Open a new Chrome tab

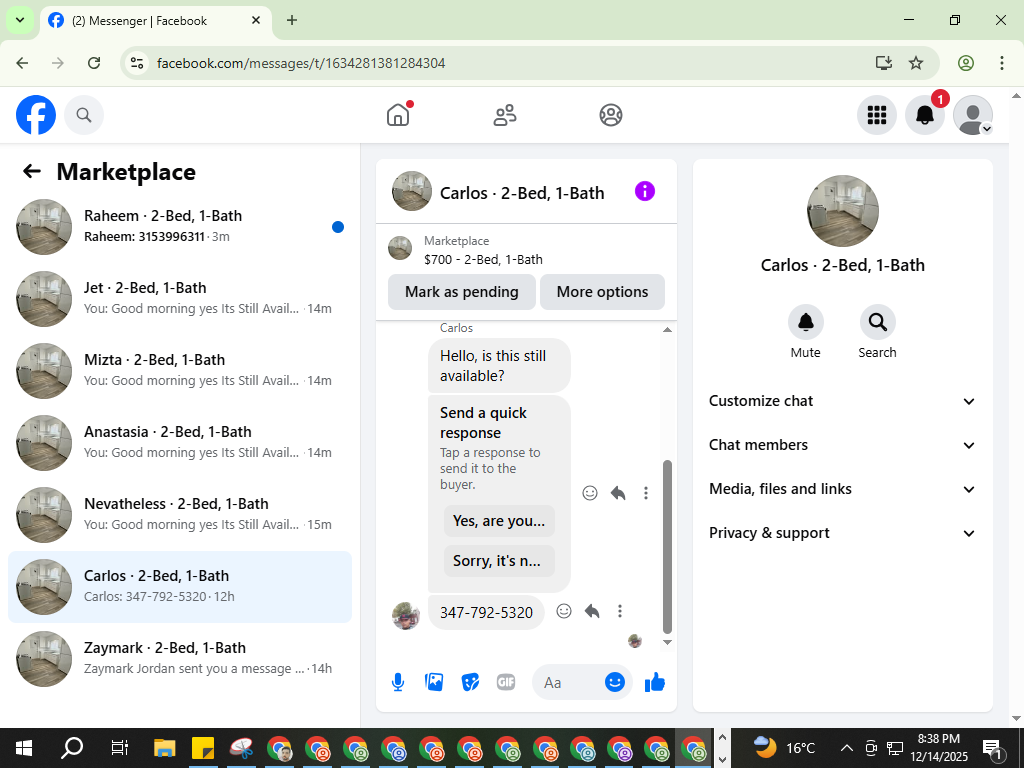click(292, 20)
